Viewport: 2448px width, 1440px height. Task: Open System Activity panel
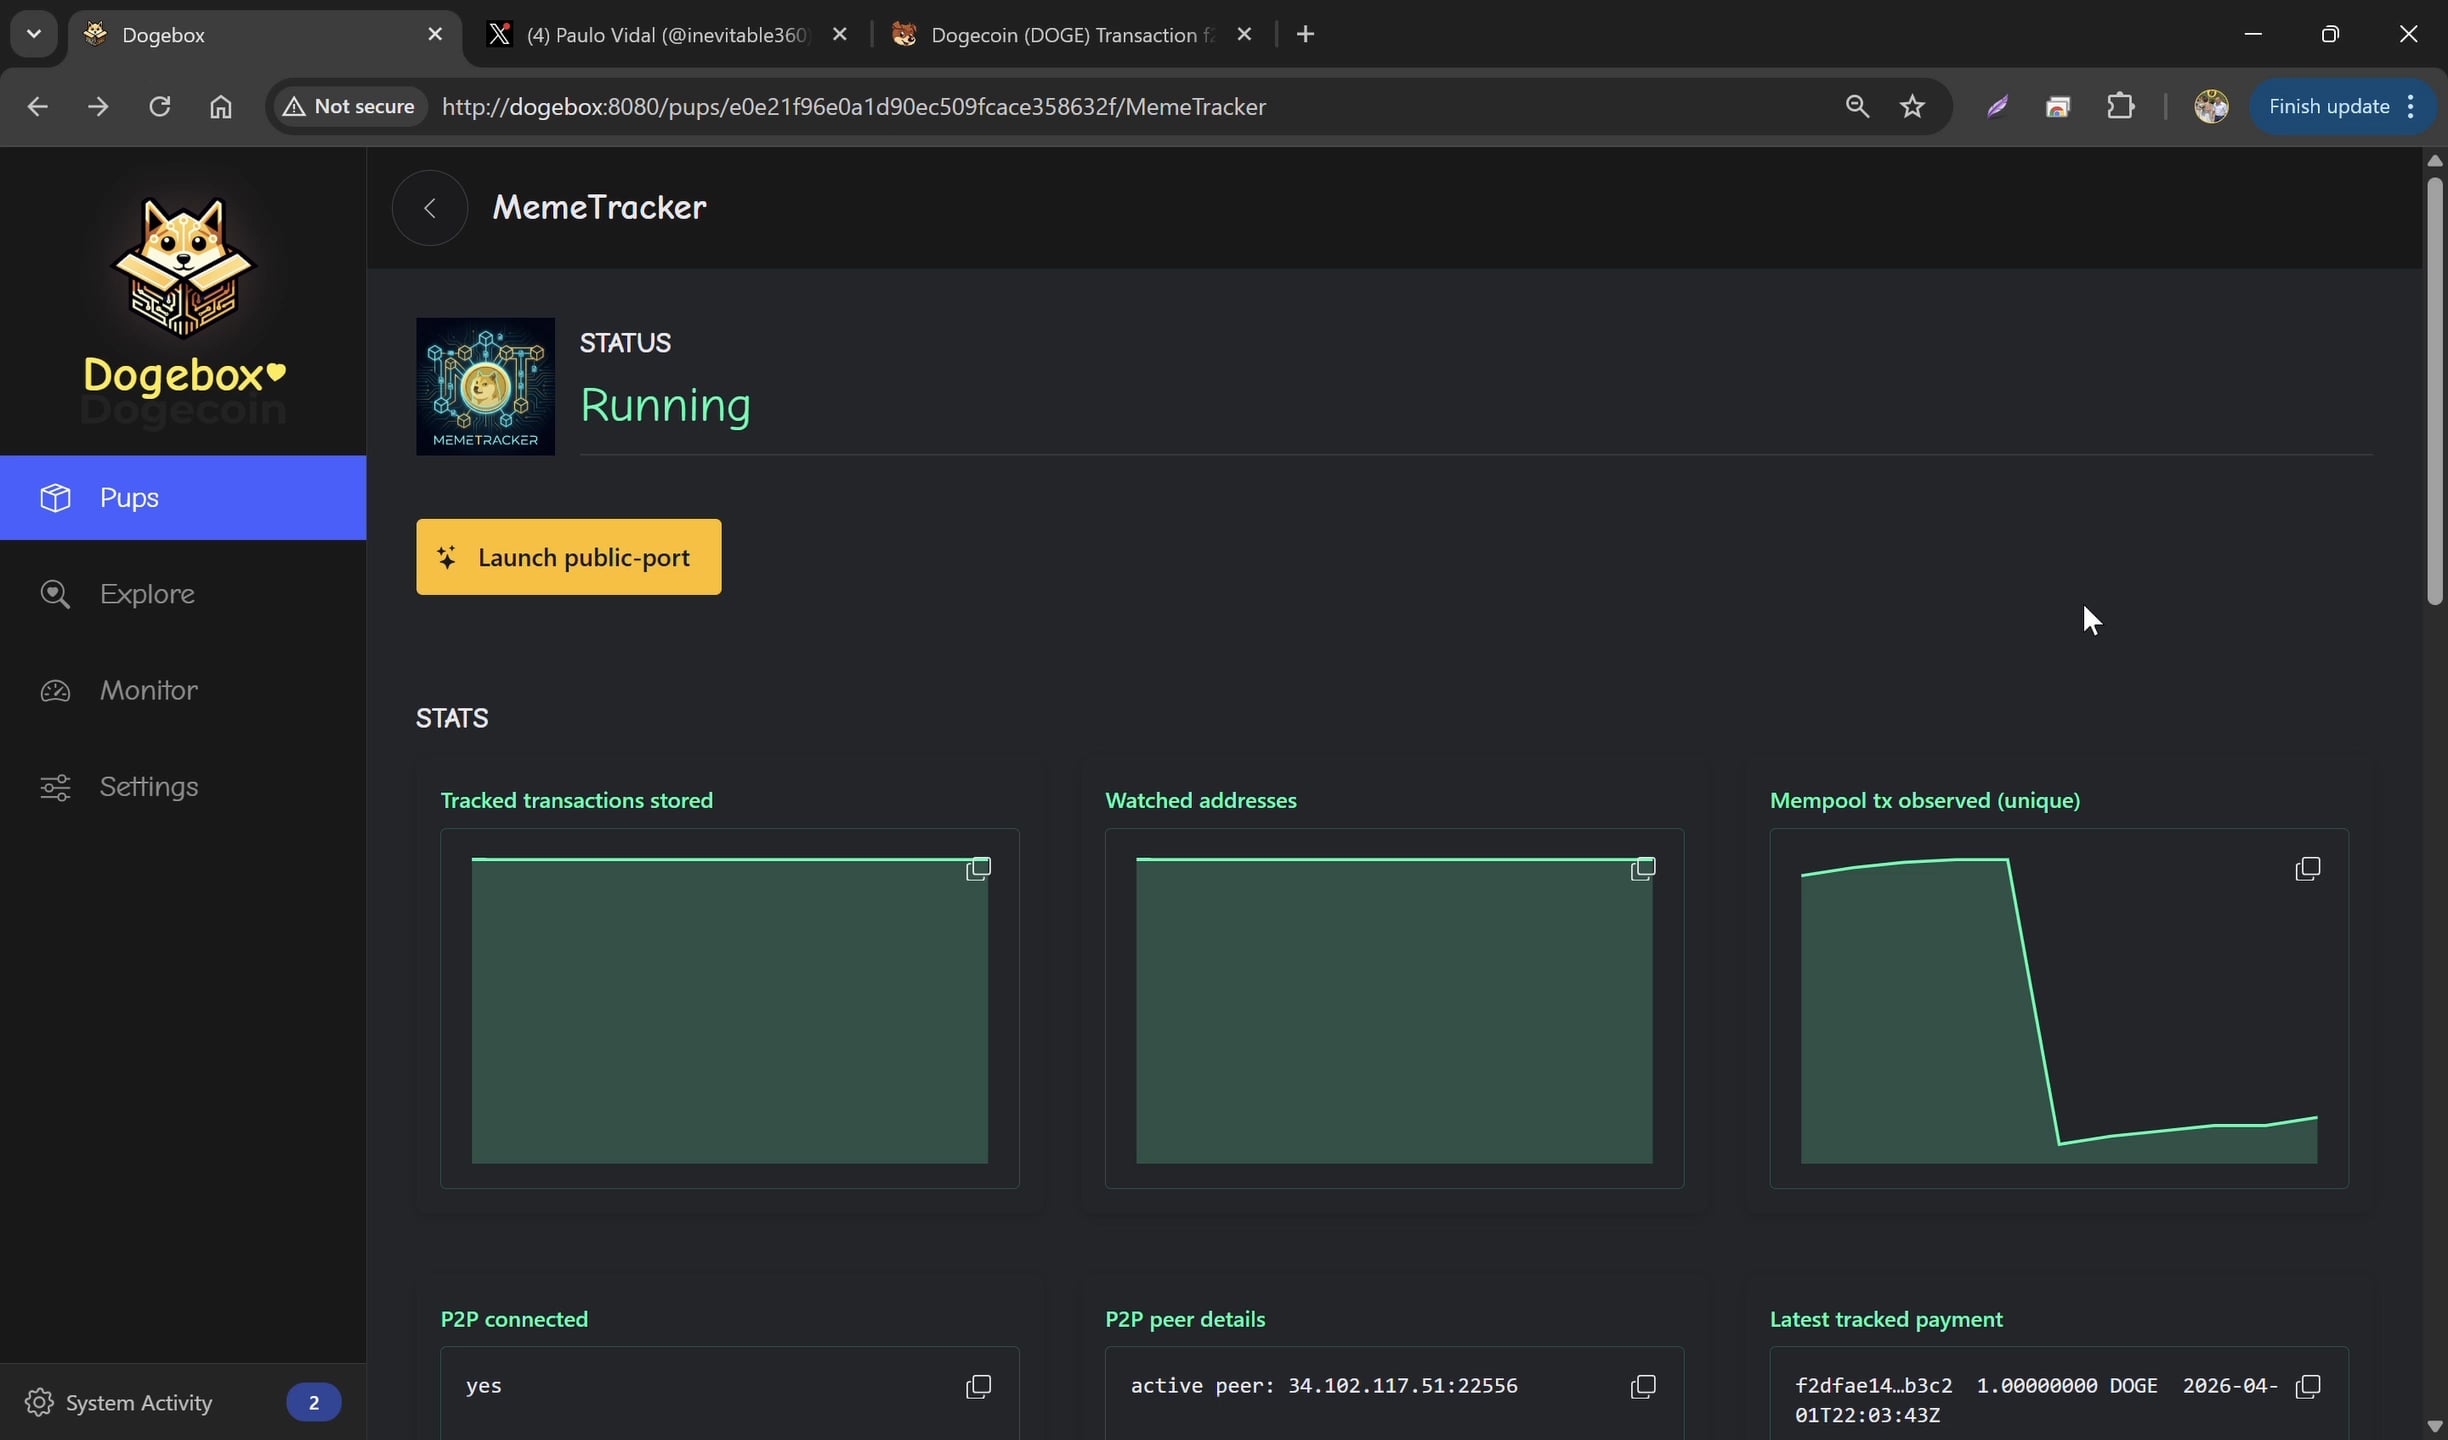[139, 1402]
